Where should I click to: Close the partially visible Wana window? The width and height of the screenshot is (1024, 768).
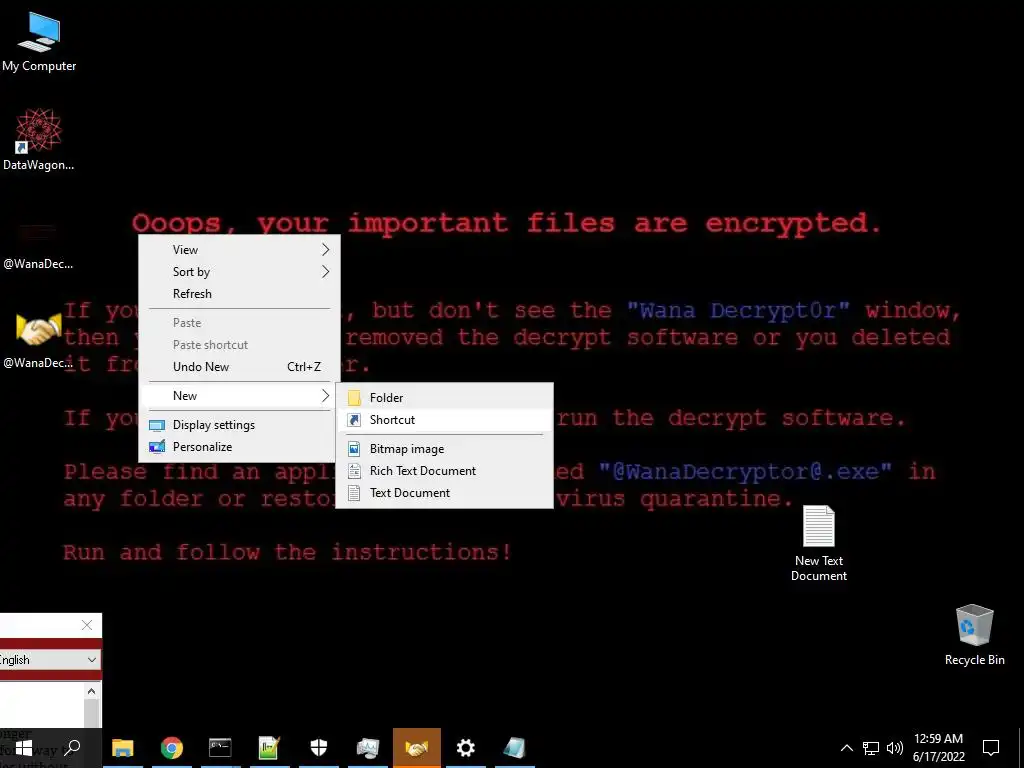click(87, 625)
